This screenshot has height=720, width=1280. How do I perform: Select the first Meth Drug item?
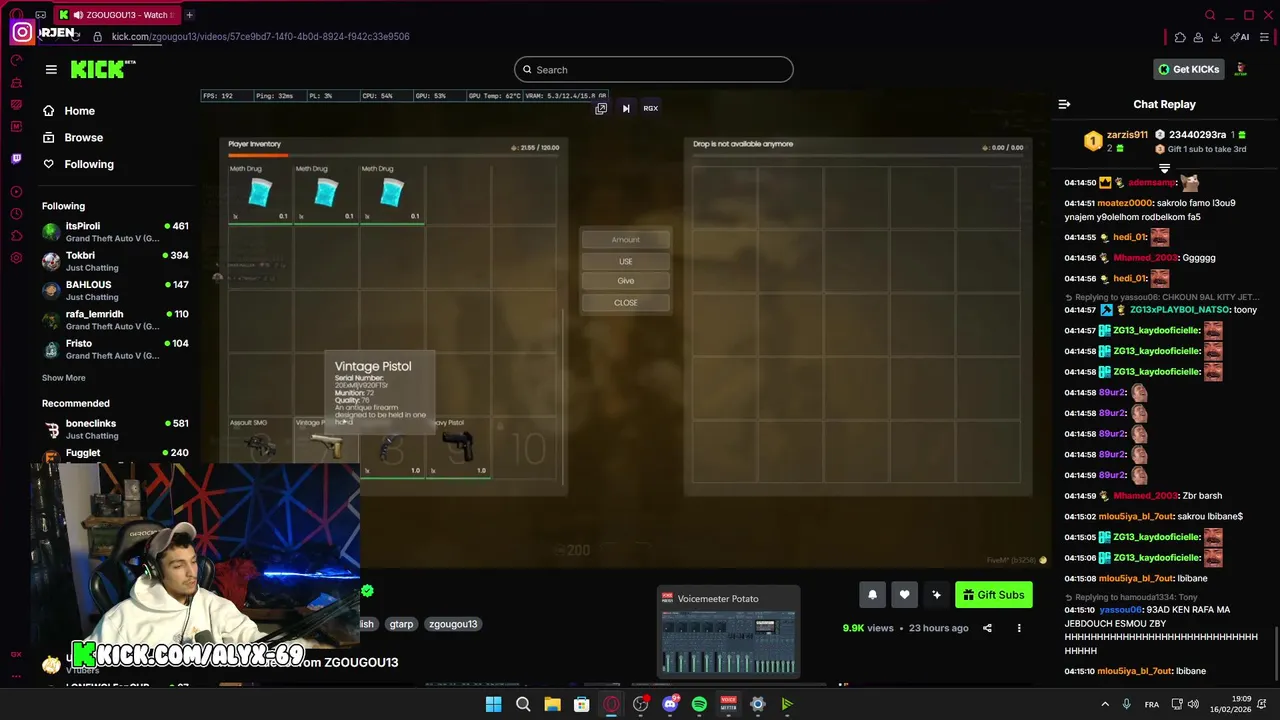point(260,193)
